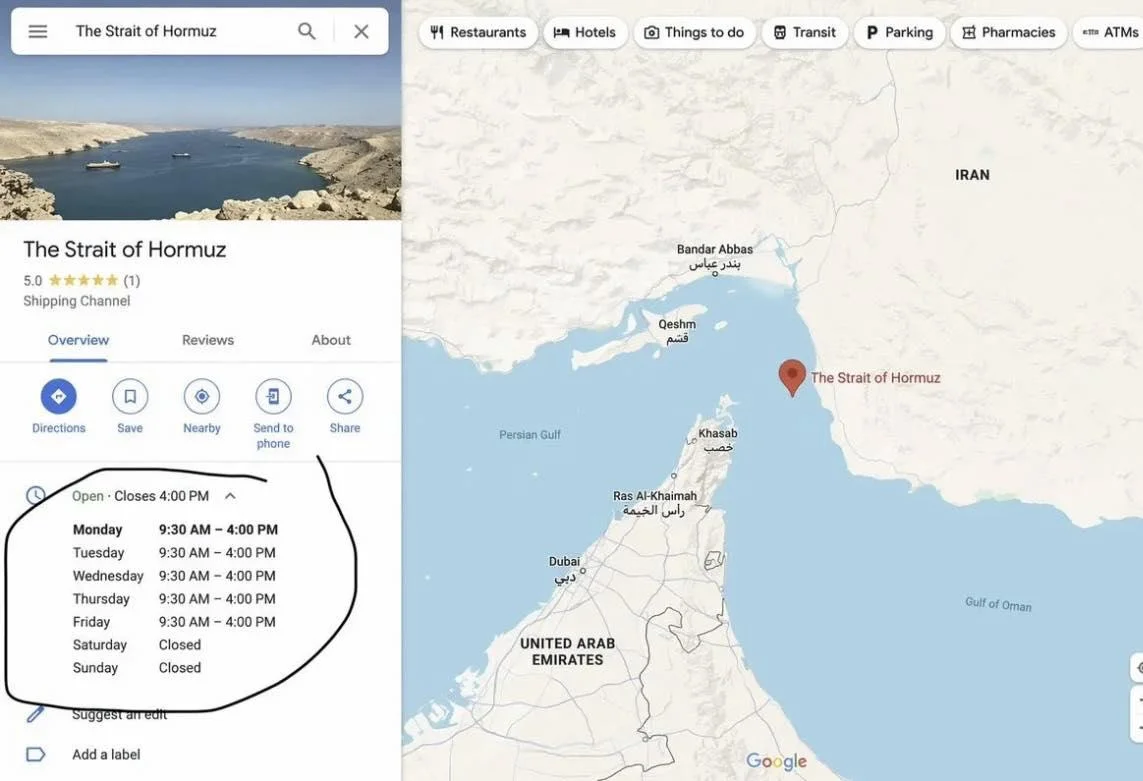Switch to the About tab
Screen dimensions: 1143x781
tap(331, 340)
